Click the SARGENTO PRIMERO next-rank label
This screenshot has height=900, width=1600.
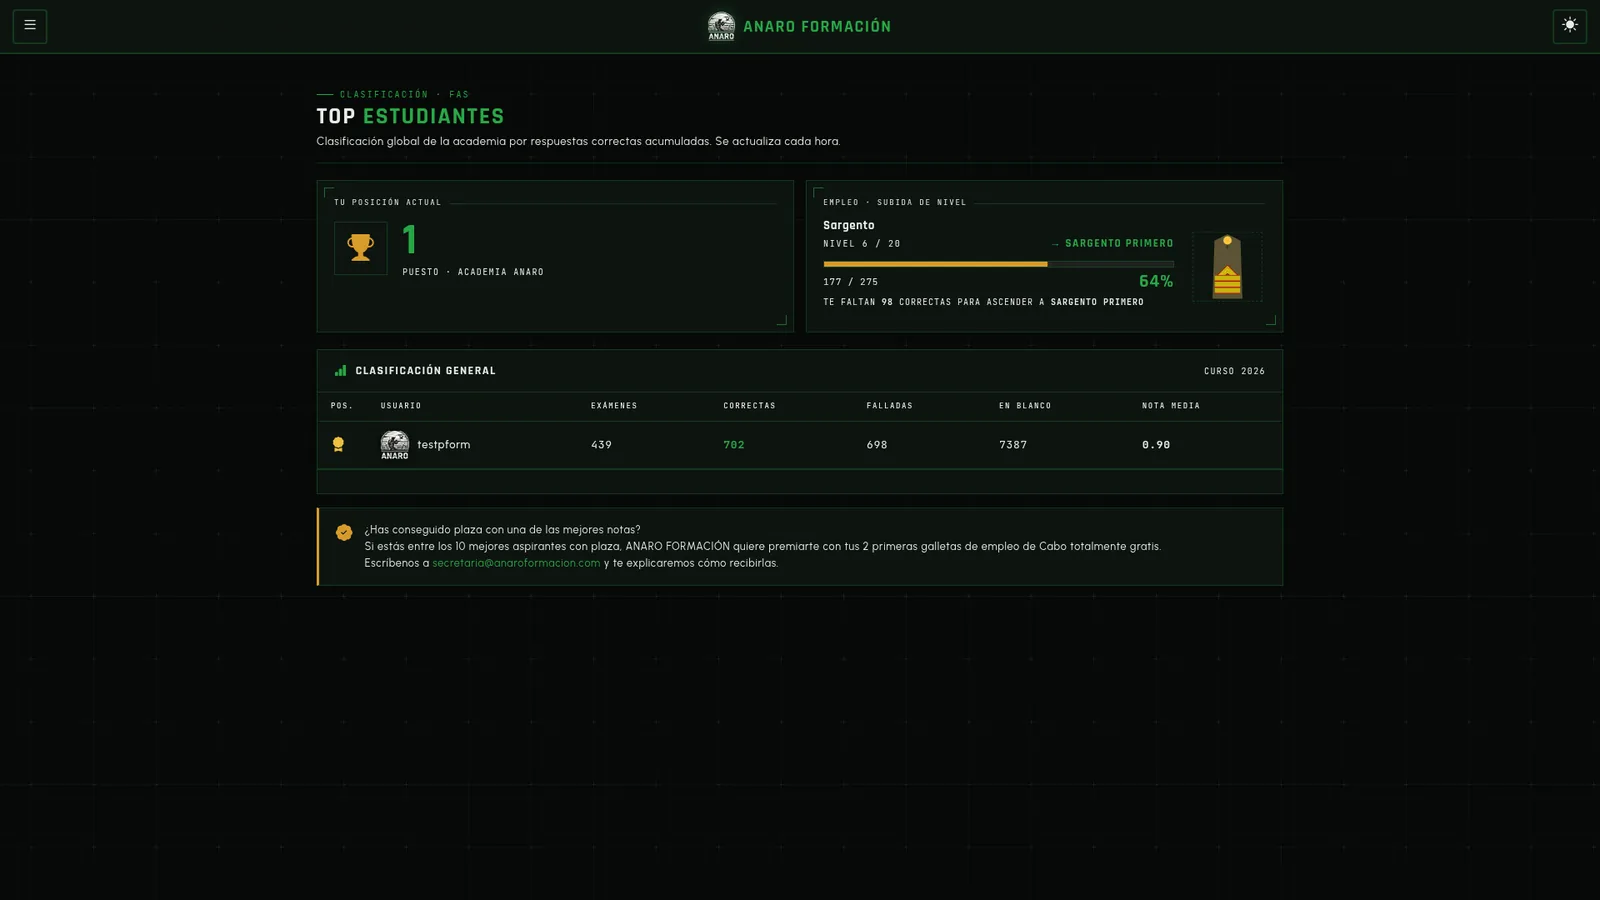point(1119,244)
